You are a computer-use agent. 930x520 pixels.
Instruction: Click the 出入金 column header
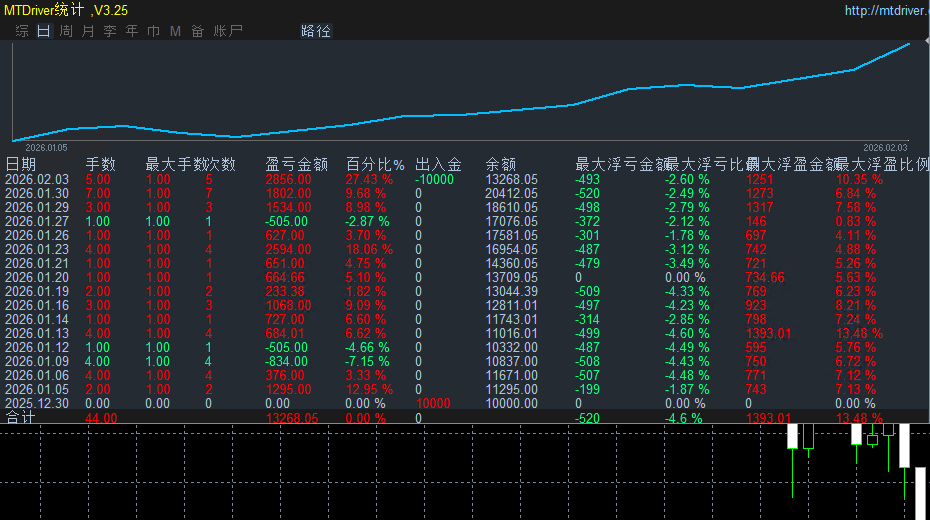pyautogui.click(x=438, y=164)
